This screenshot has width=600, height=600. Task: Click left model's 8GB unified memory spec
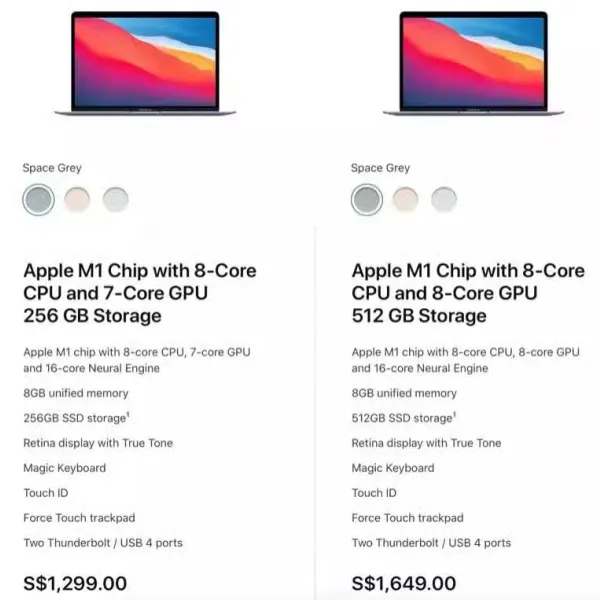[76, 393]
